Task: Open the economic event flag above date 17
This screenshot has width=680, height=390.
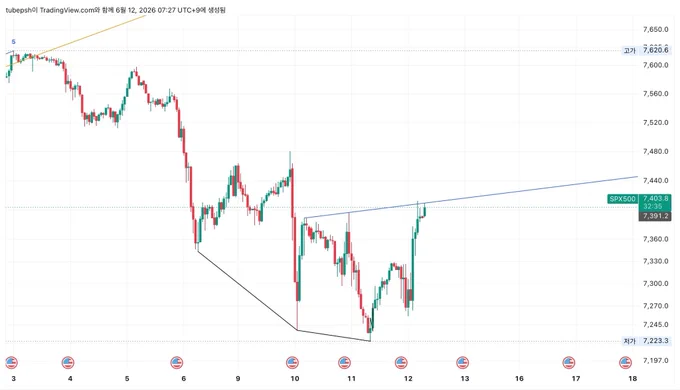Action: pyautogui.click(x=569, y=362)
